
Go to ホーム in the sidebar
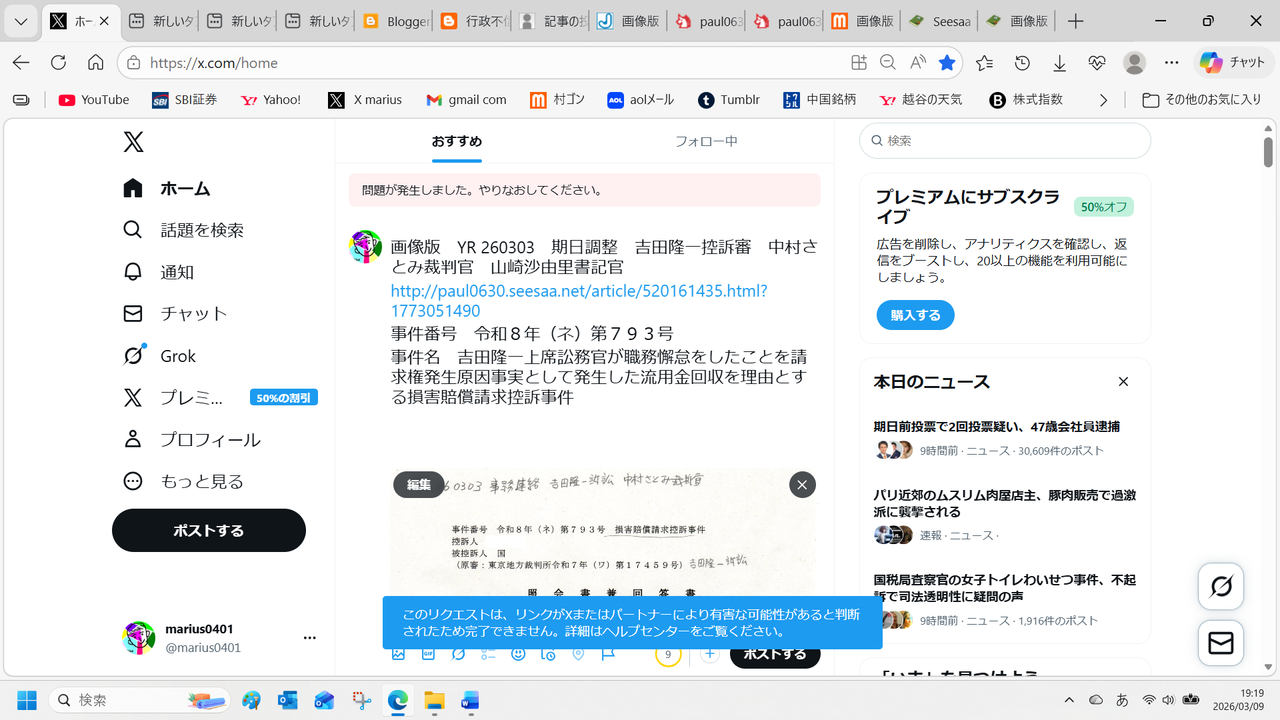coord(166,188)
